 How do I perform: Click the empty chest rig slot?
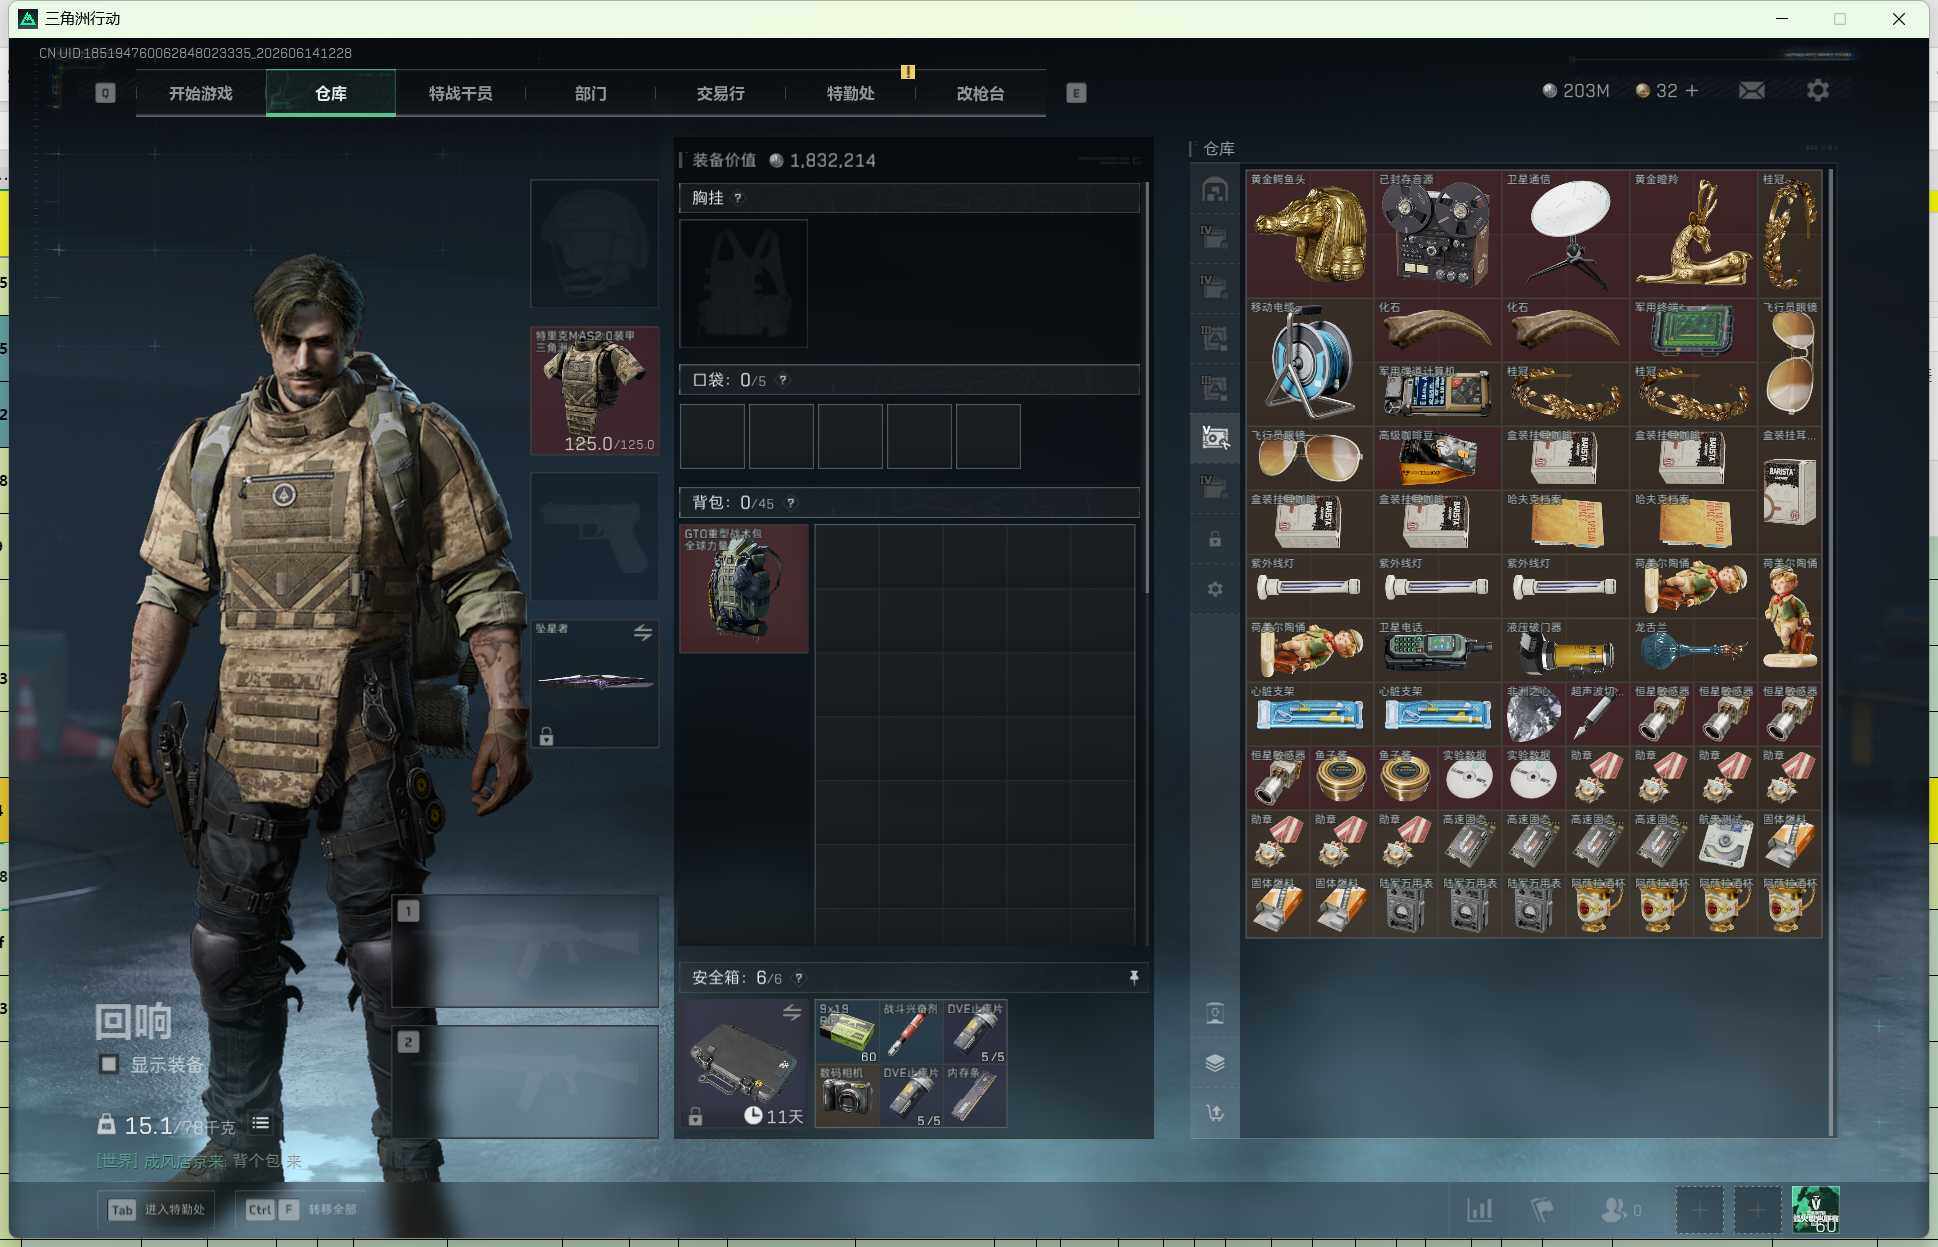[x=743, y=283]
